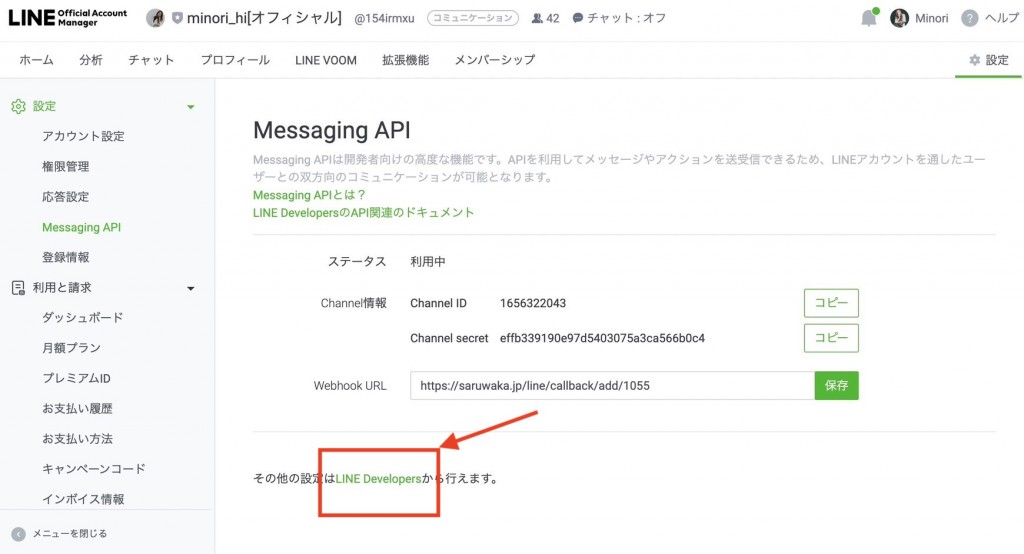Open the 分析 tab
This screenshot has width=1024, height=554.
click(x=91, y=60)
